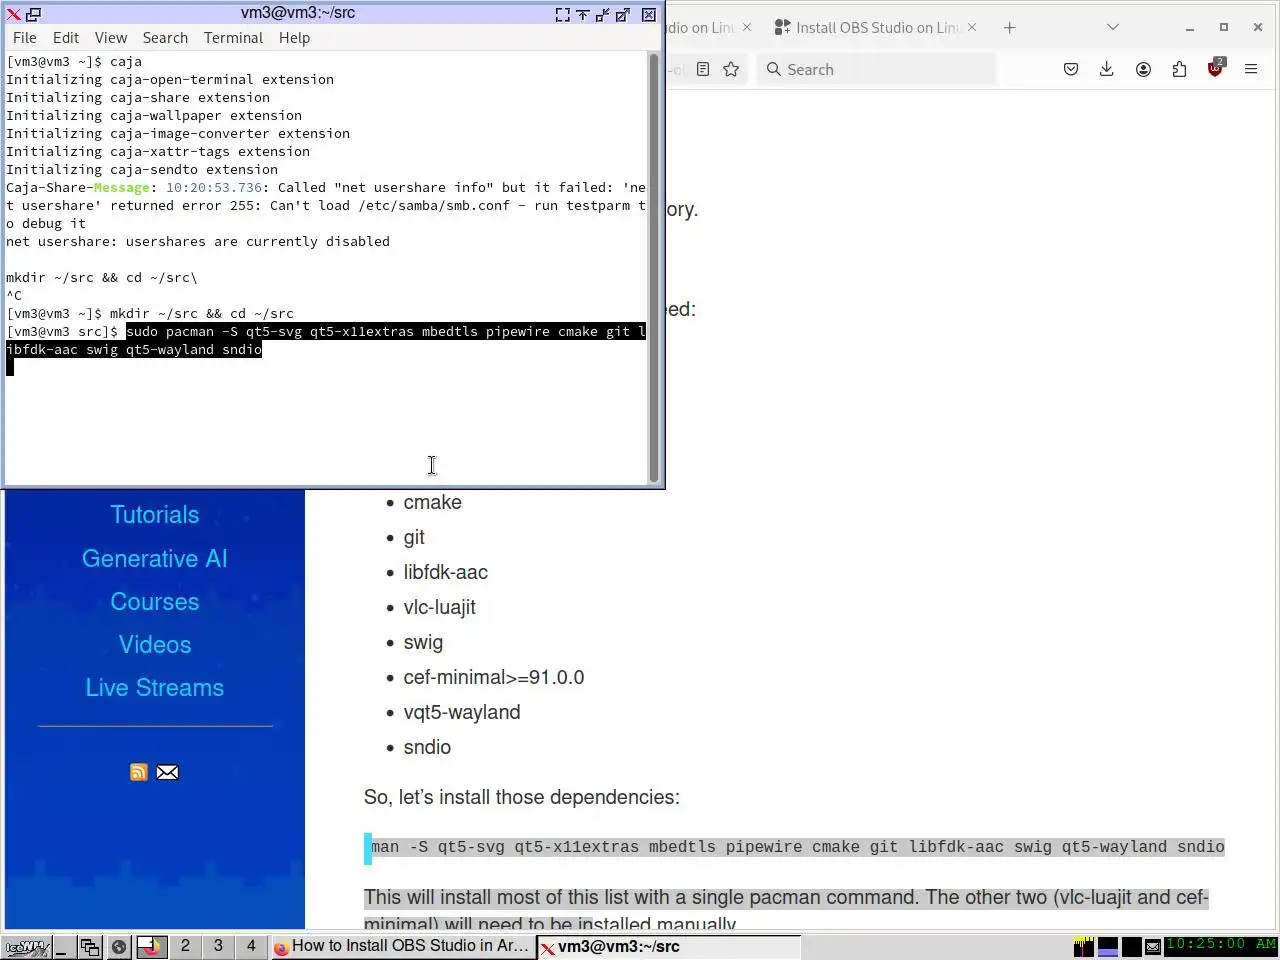
Task: Open terminal window menu X icon
Action: [x=13, y=14]
